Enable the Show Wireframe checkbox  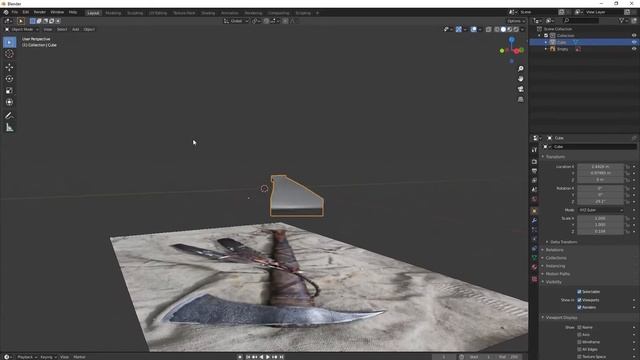pos(579,342)
